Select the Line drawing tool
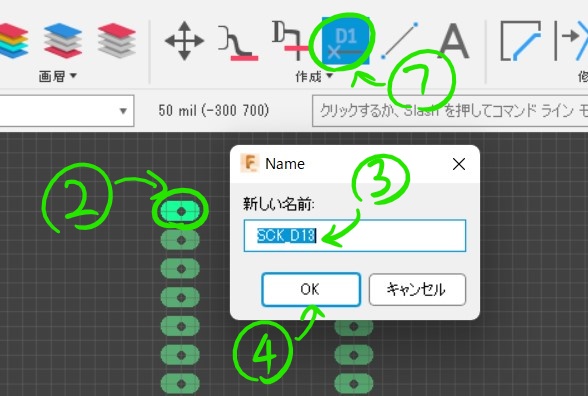Image resolution: width=588 pixels, height=396 pixels. click(399, 40)
